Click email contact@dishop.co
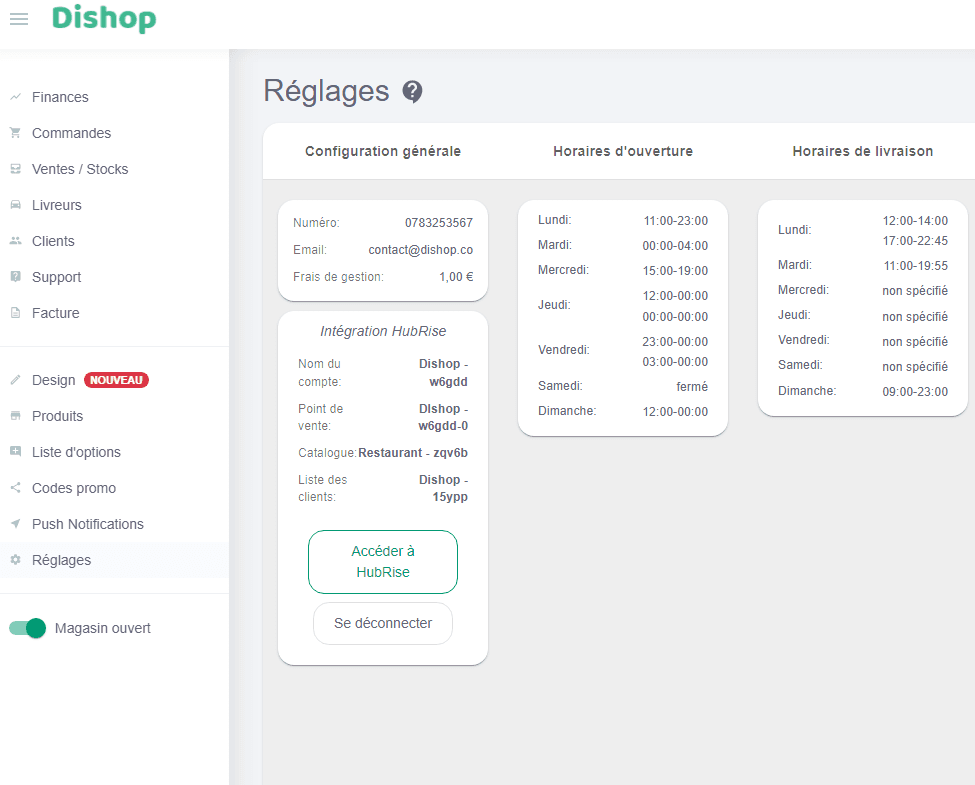 (x=421, y=250)
